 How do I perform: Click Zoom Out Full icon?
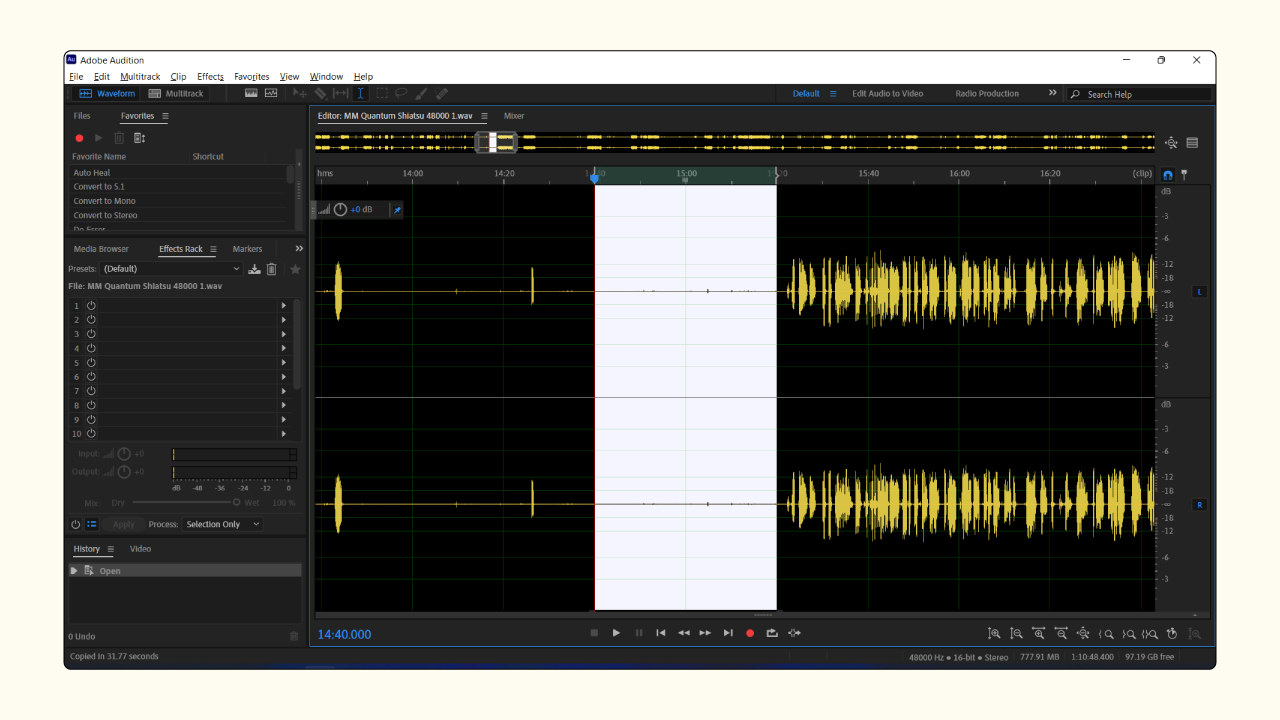click(1083, 633)
